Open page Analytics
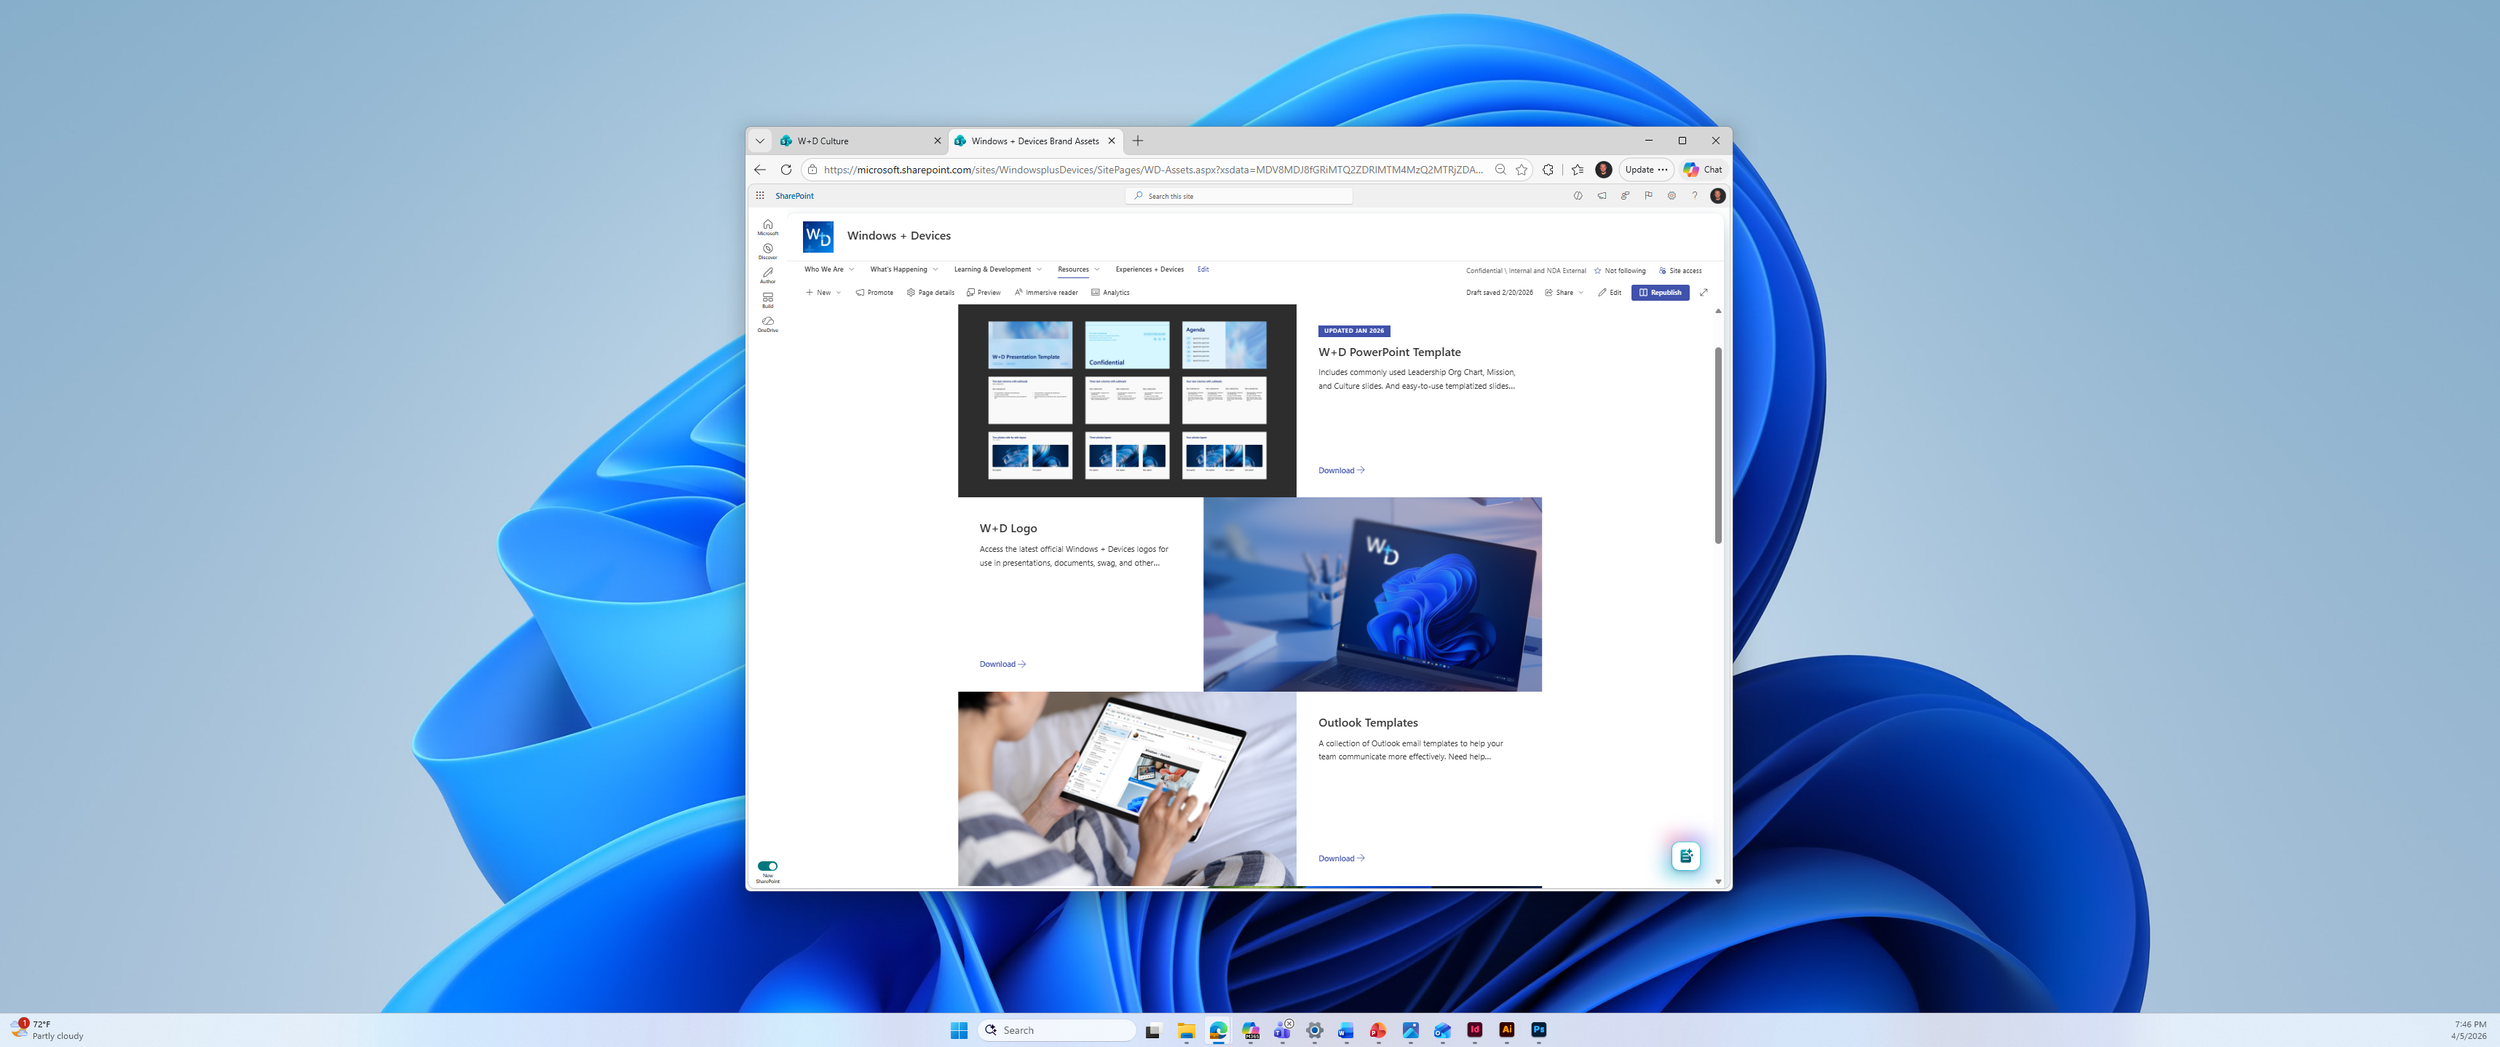 click(x=1110, y=293)
